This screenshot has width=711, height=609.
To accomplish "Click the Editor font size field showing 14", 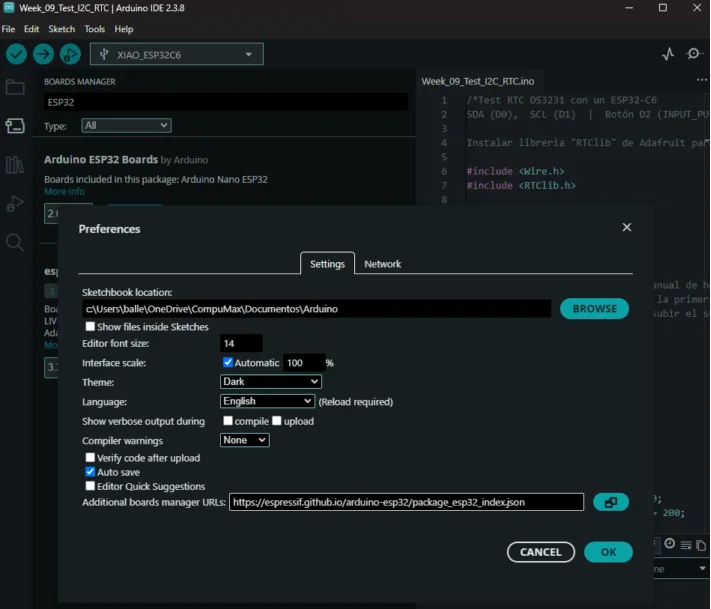I will (241, 343).
